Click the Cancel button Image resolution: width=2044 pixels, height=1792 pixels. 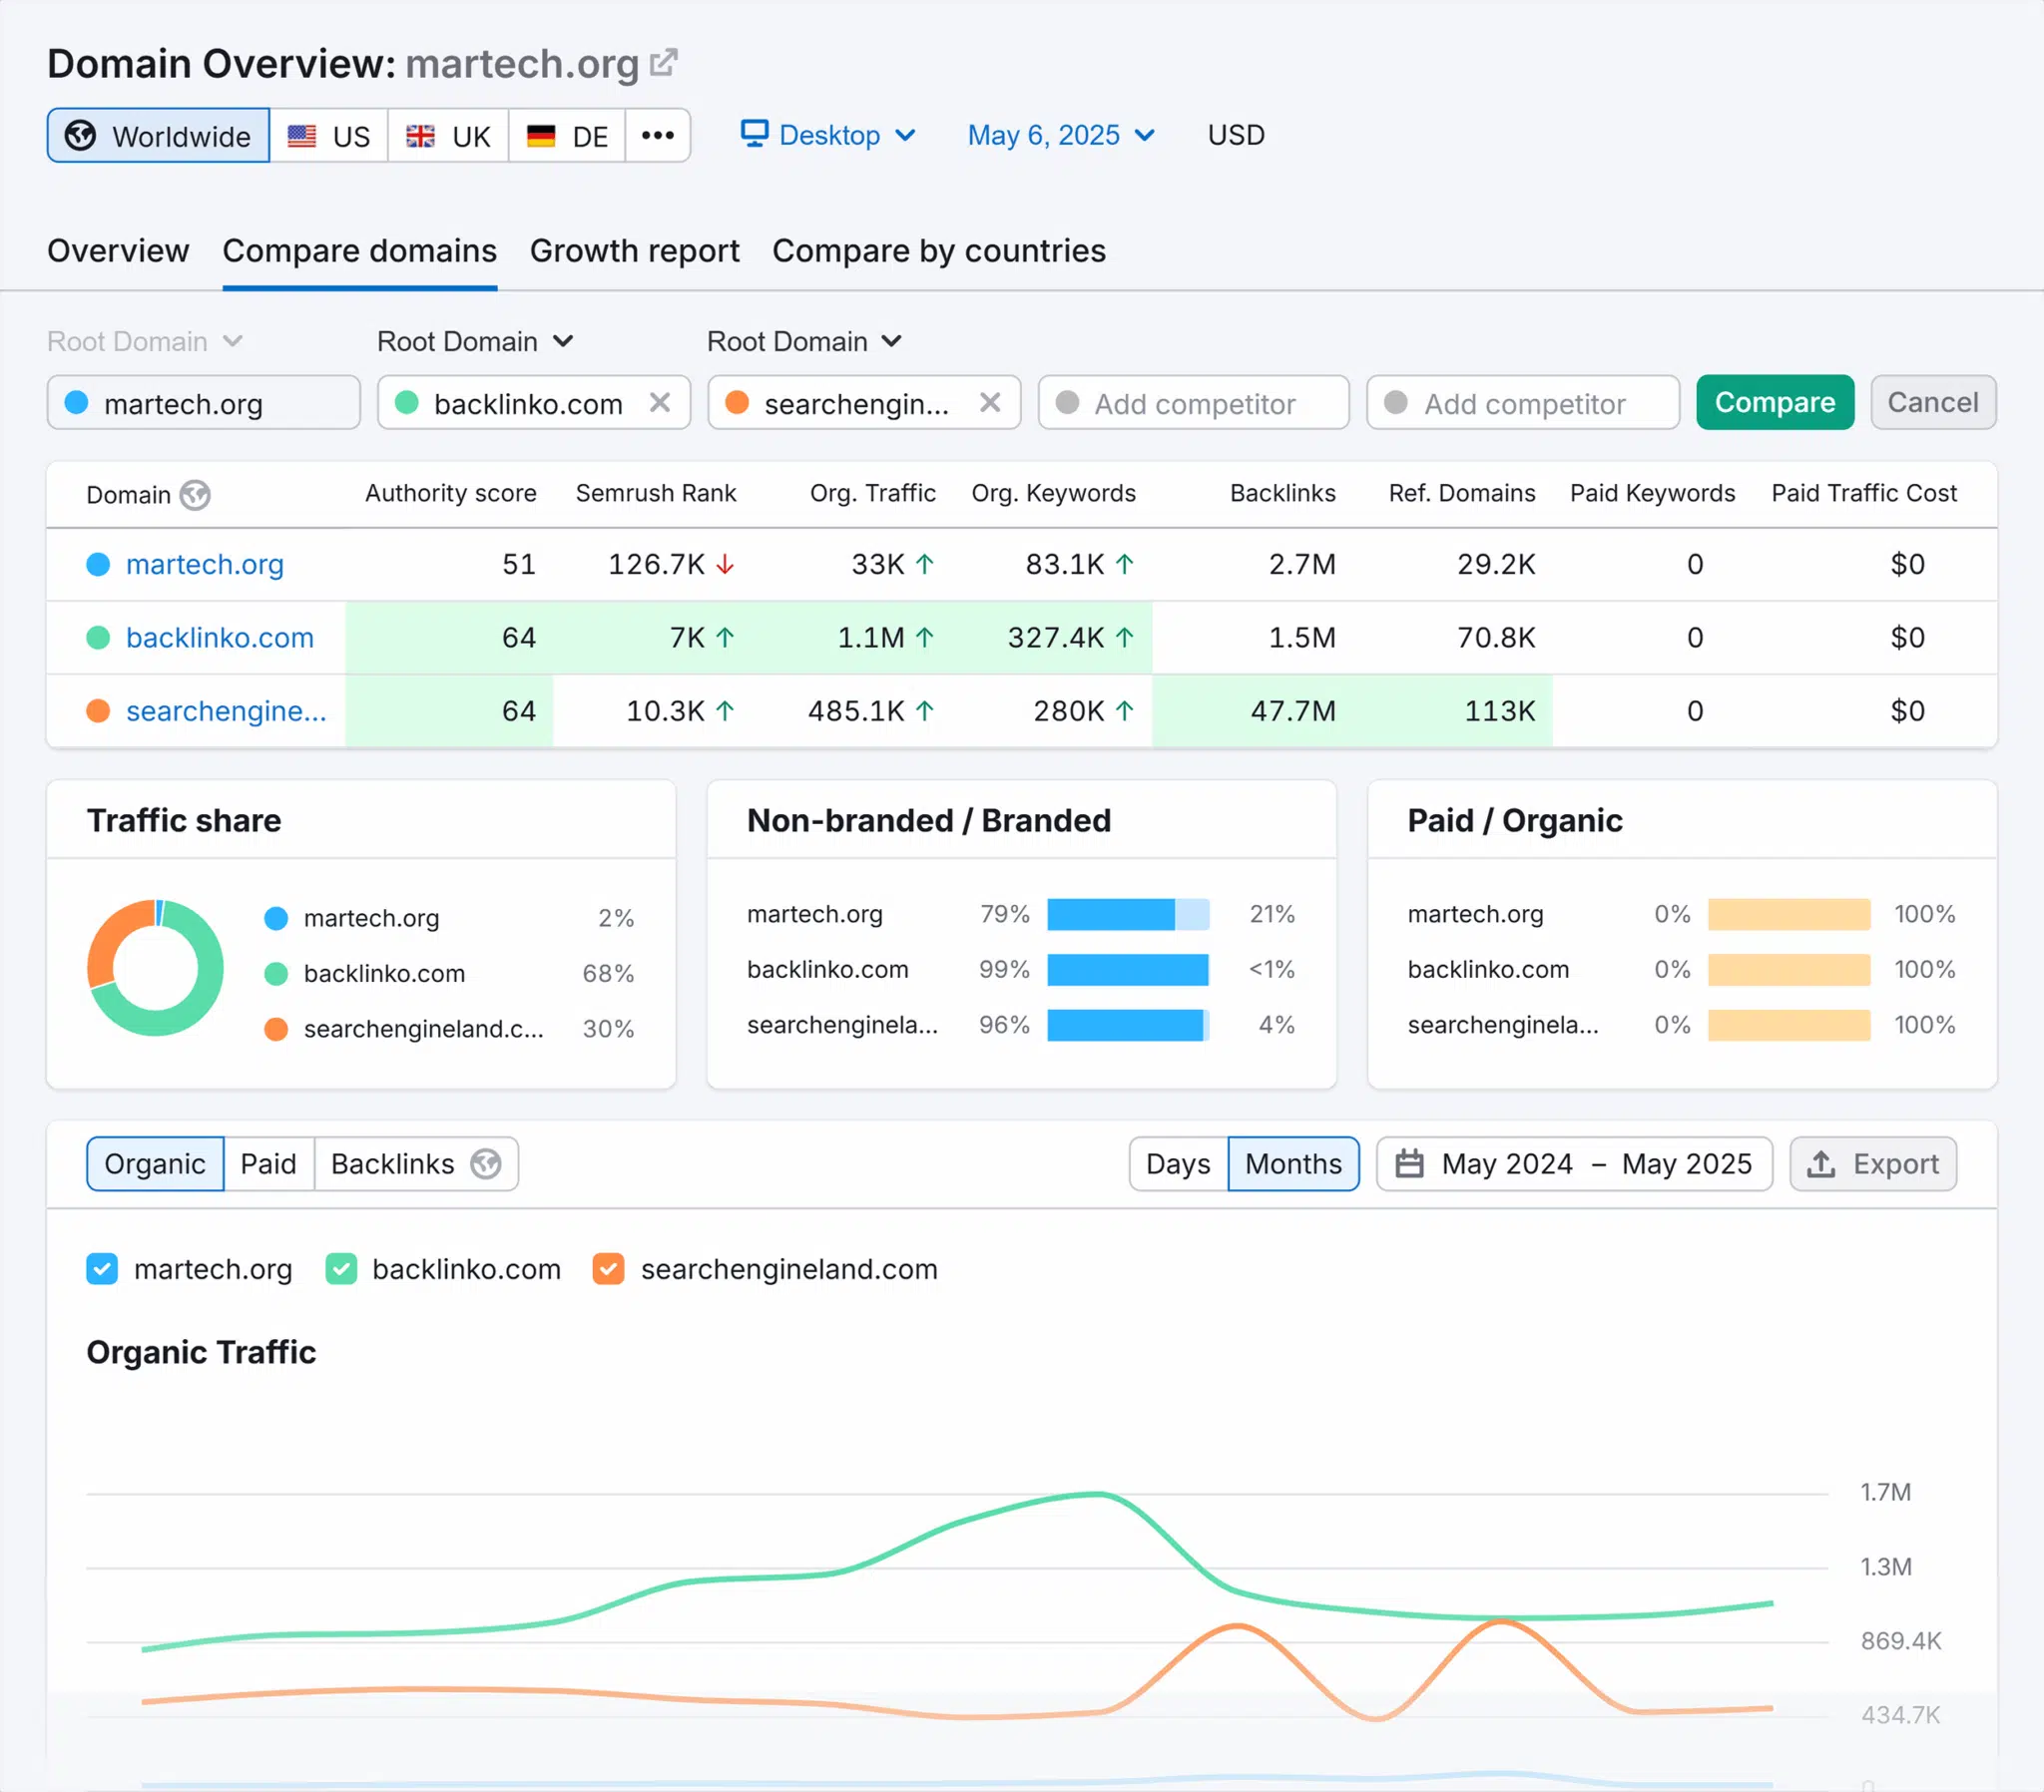[x=1933, y=402]
